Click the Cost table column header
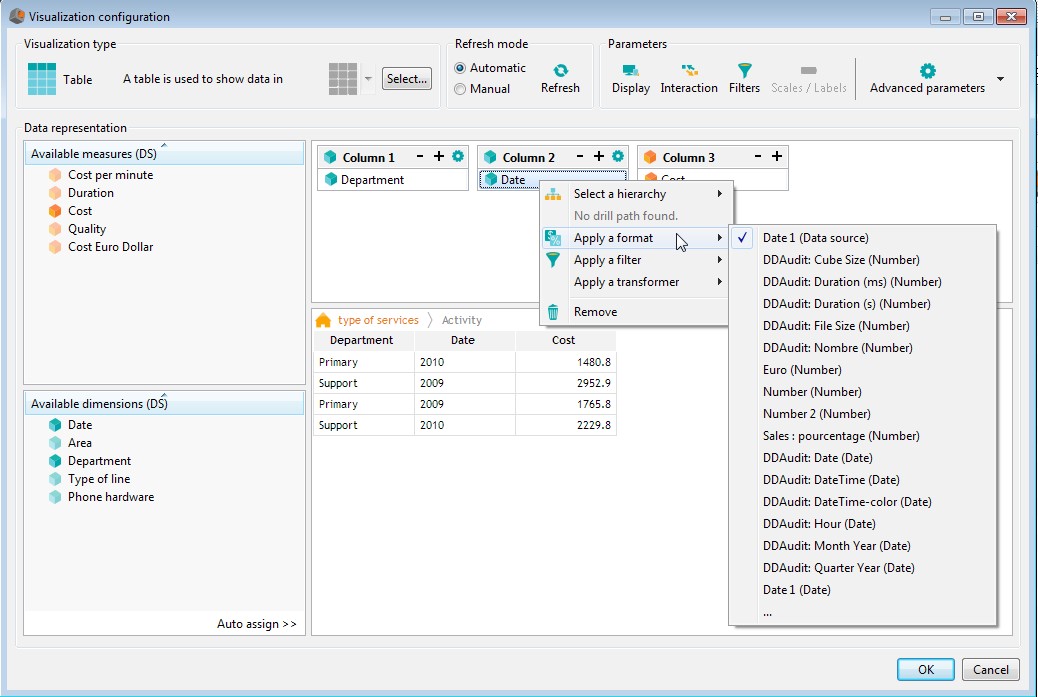Image resolution: width=1038 pixels, height=697 pixels. click(565, 340)
